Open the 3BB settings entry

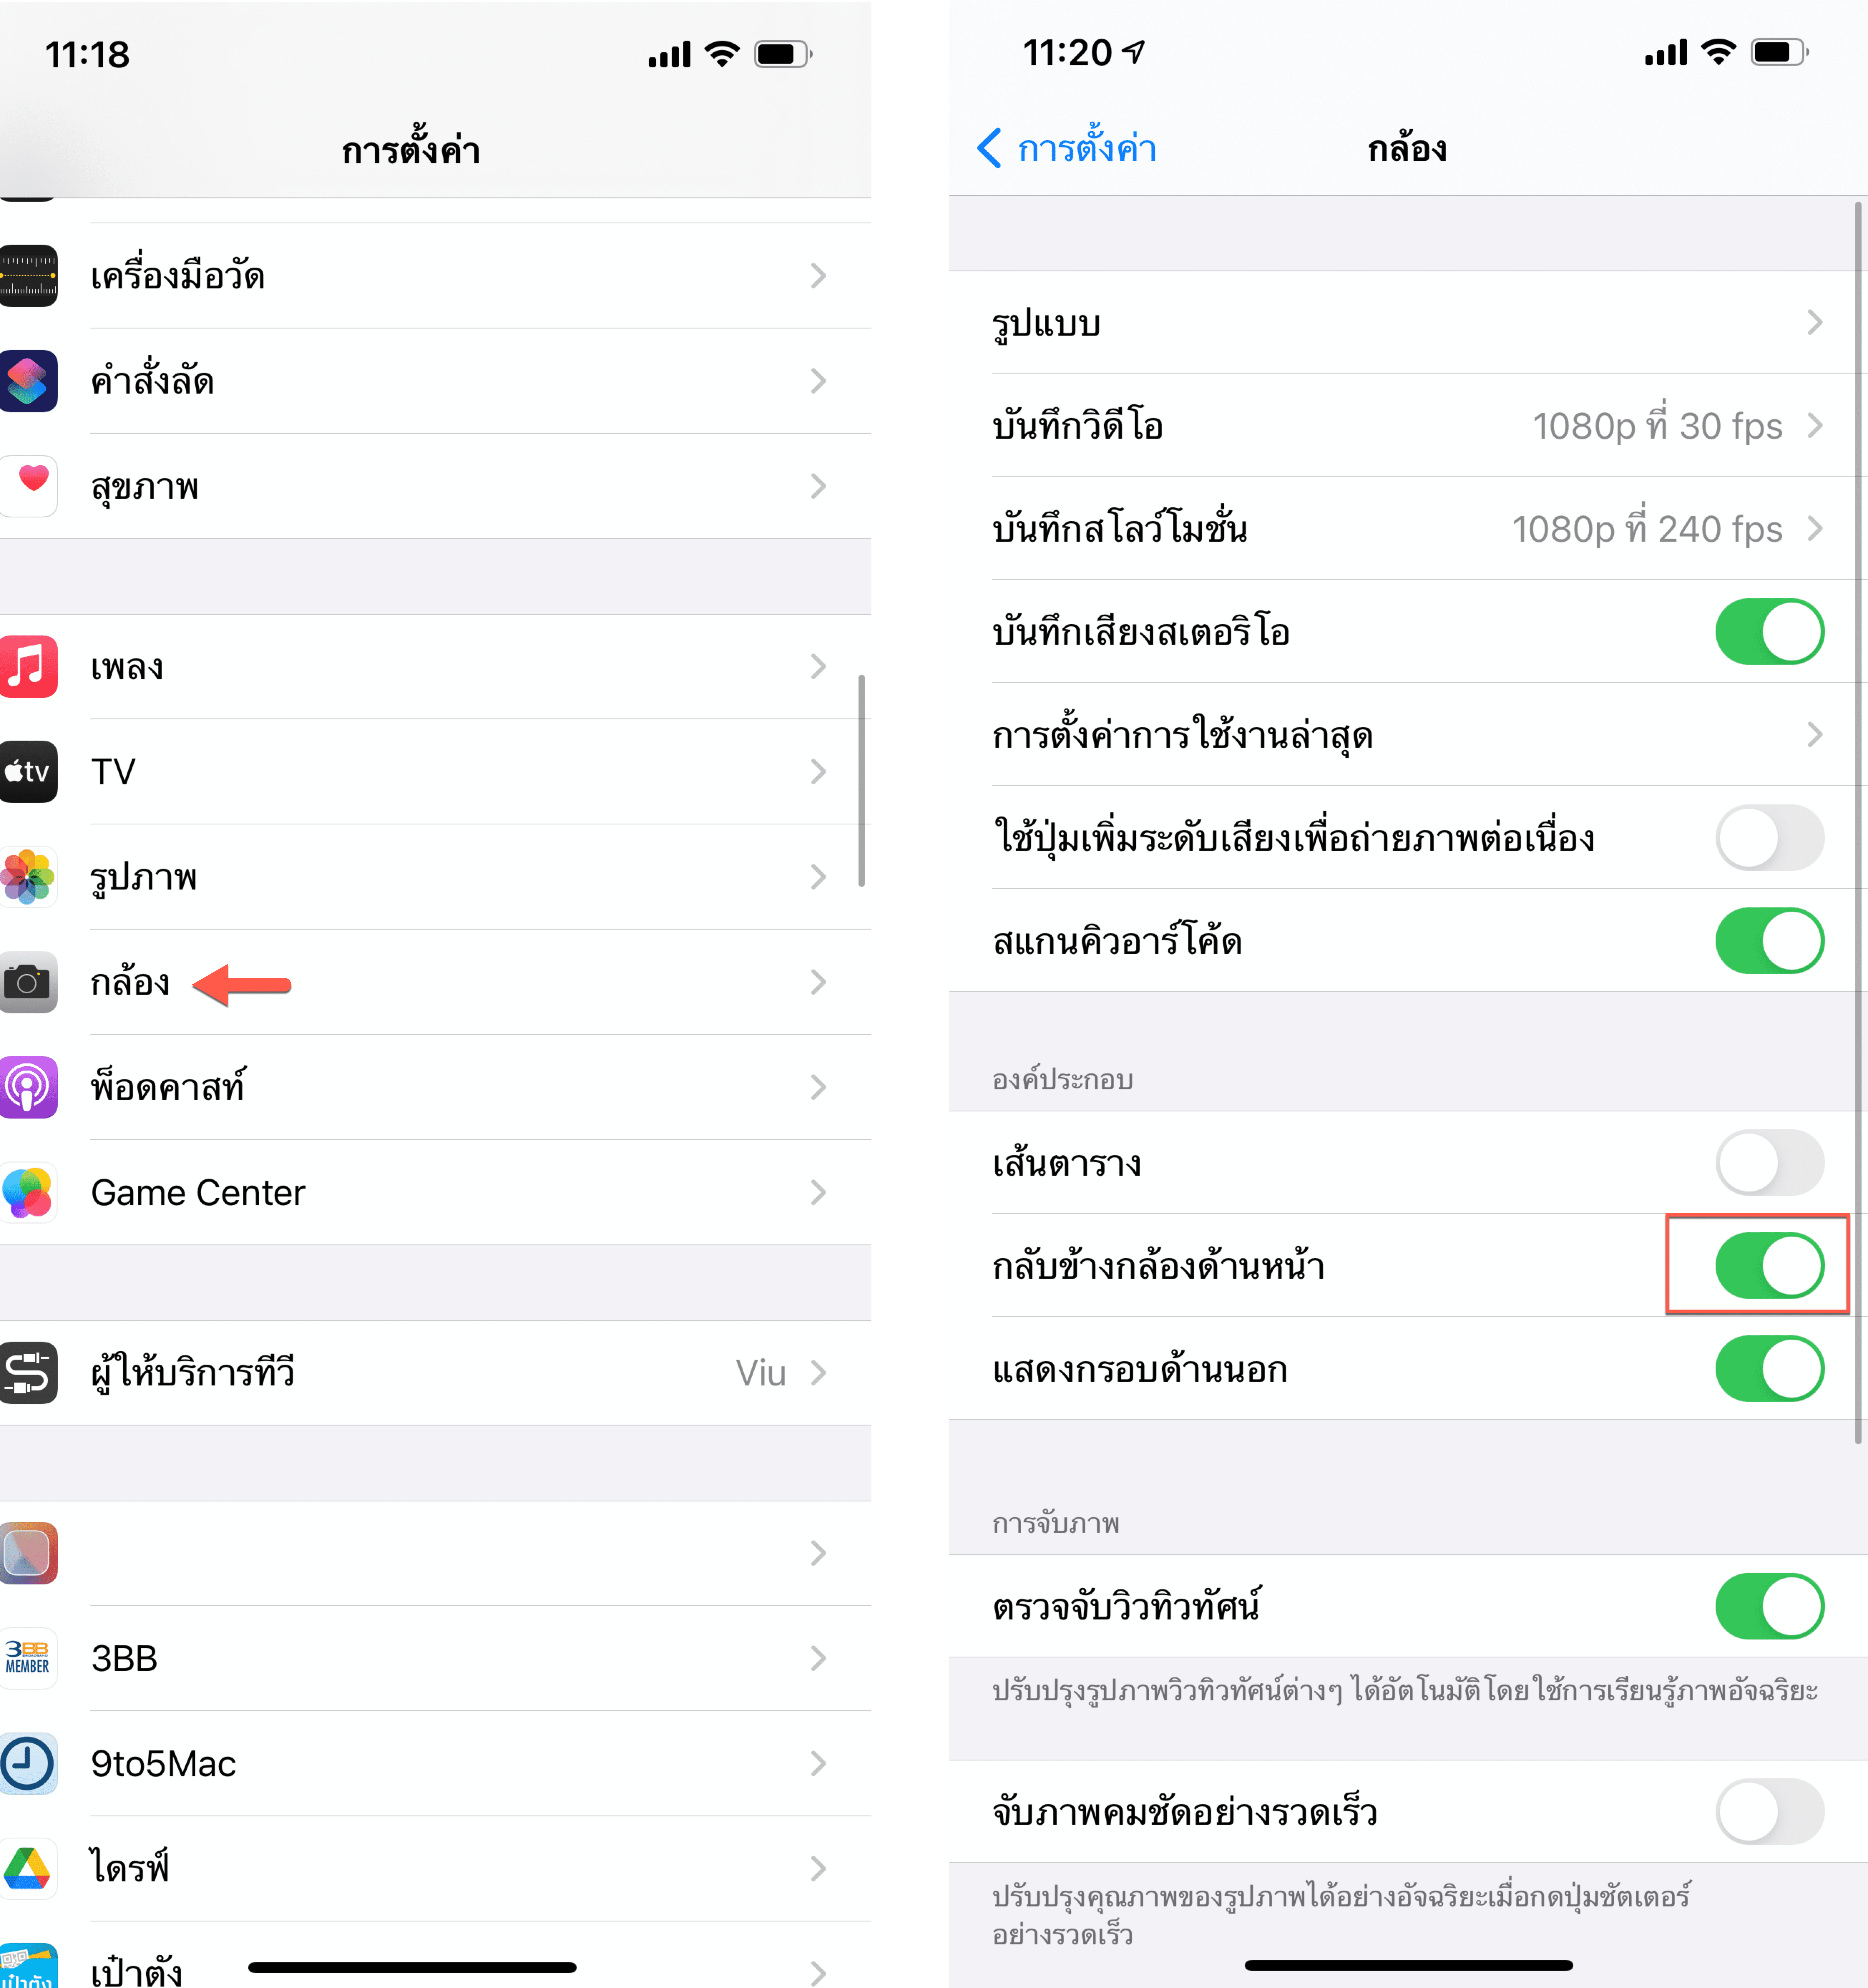[435, 1658]
